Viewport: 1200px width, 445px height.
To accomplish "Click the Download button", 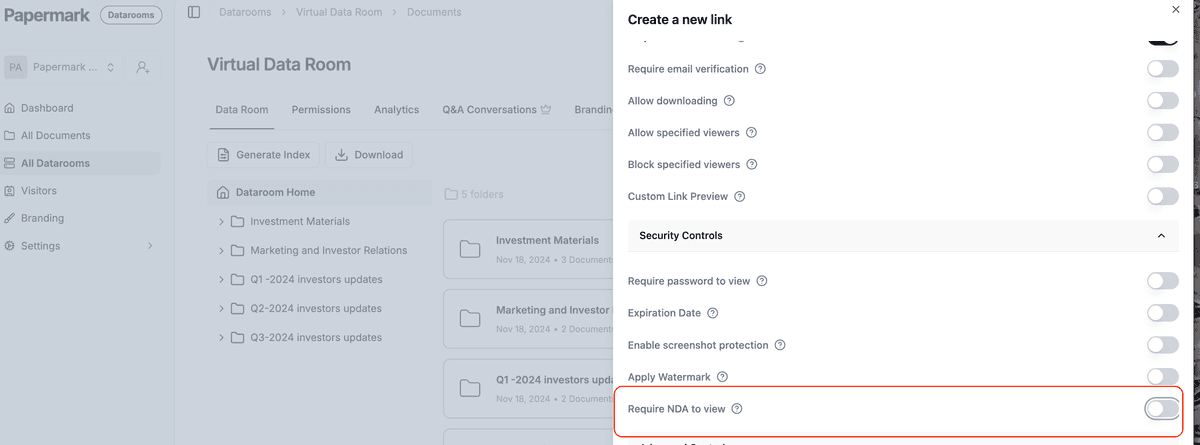I will (x=369, y=155).
